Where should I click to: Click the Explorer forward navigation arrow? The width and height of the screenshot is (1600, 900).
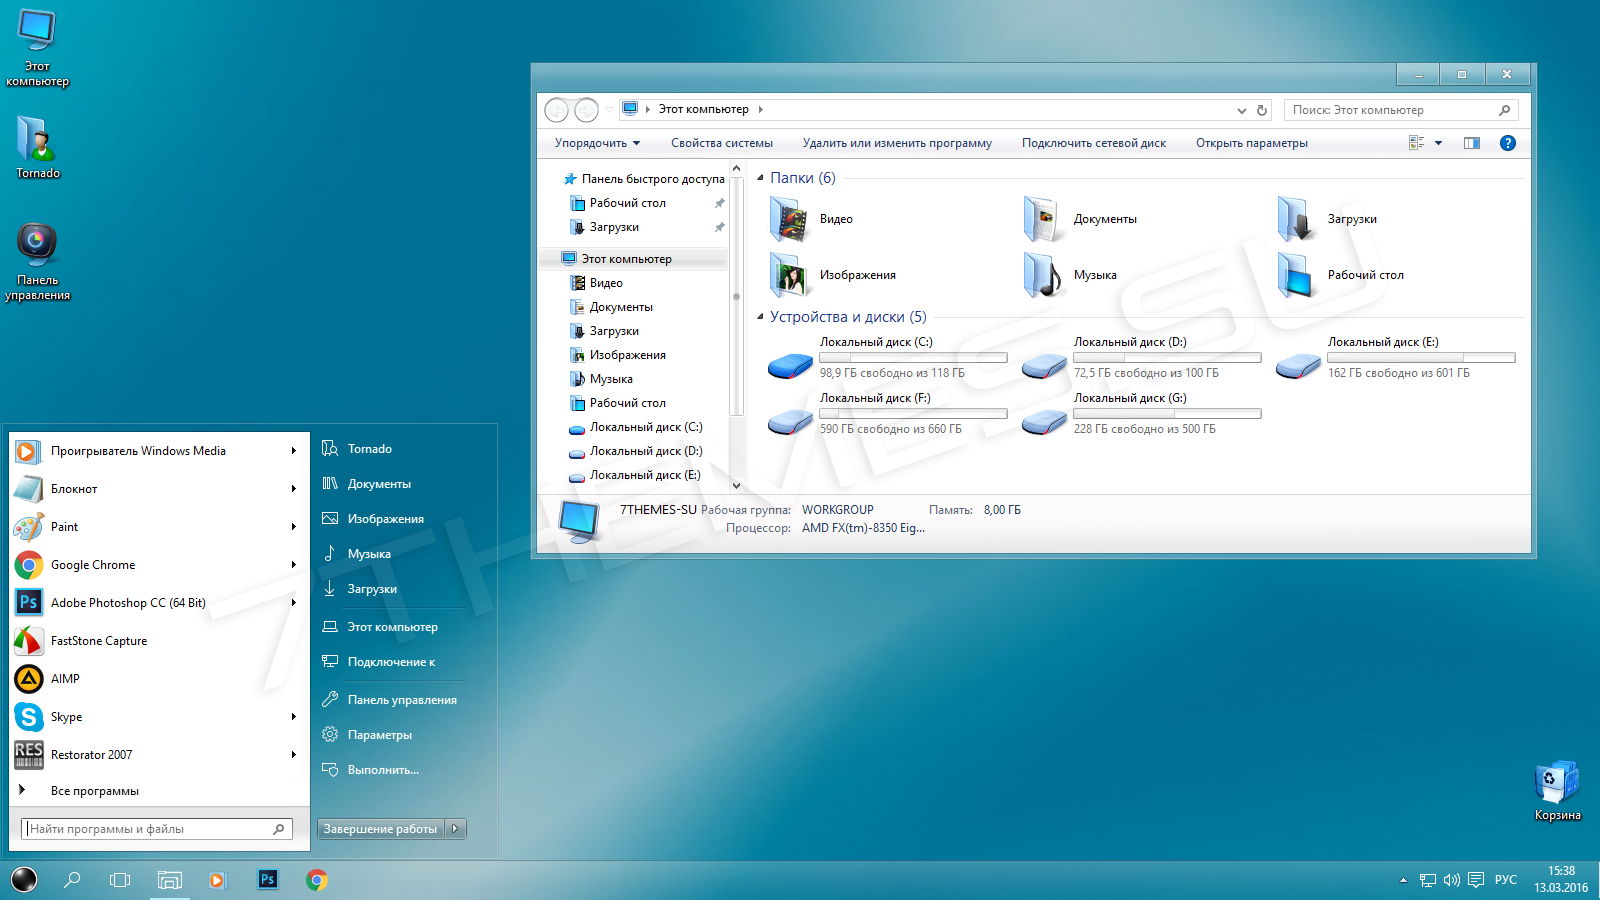(587, 110)
